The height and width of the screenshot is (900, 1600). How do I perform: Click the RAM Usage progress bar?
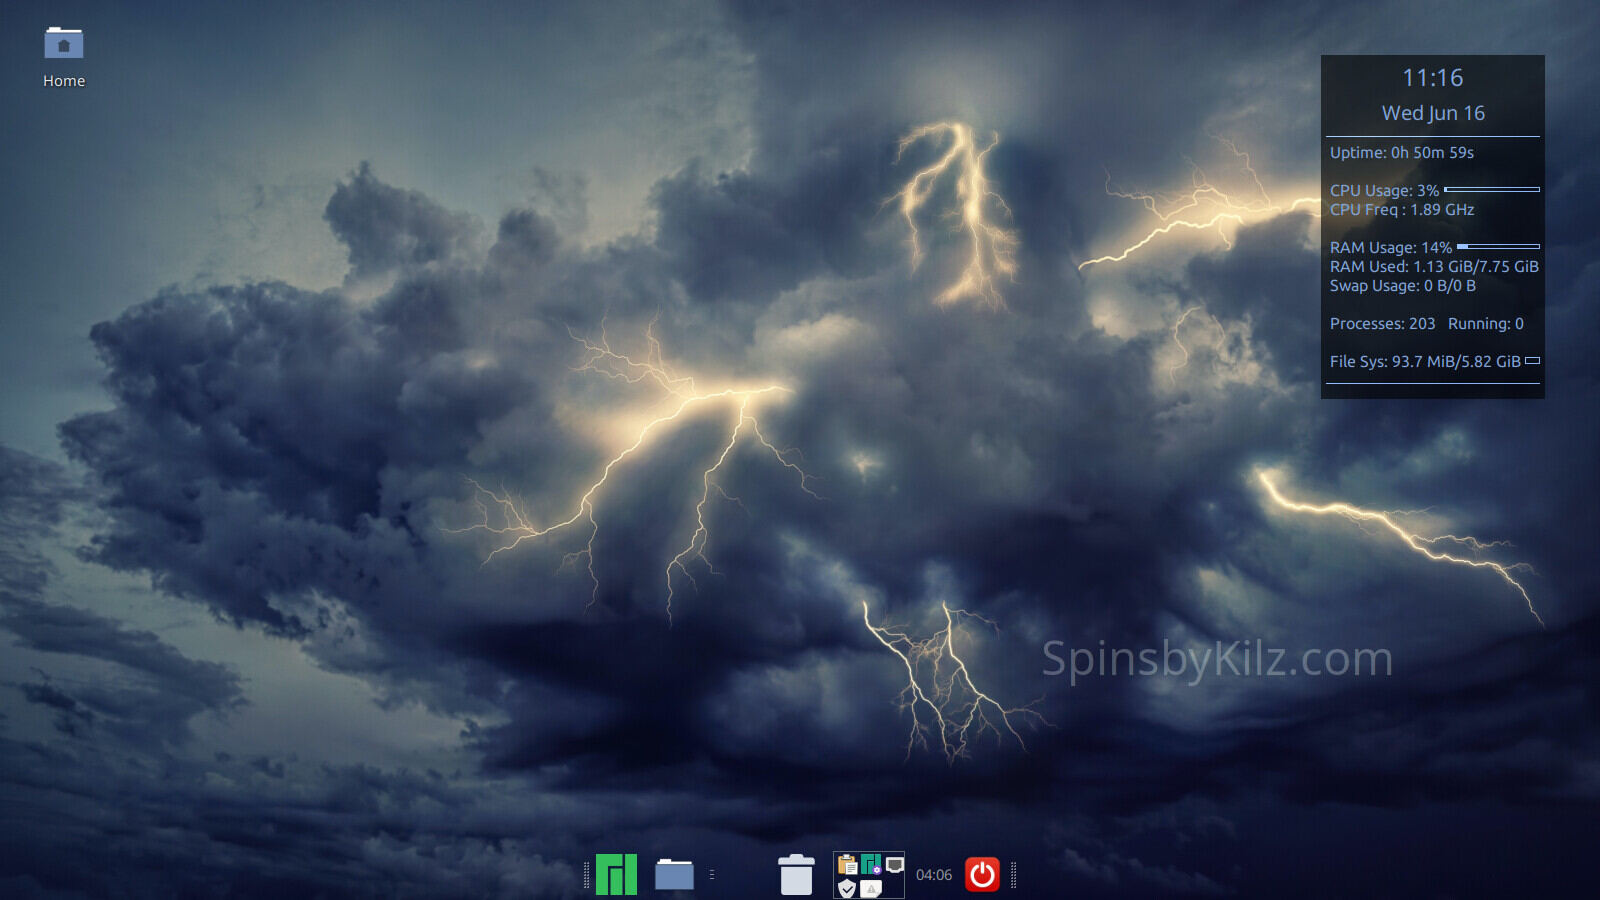point(1498,246)
